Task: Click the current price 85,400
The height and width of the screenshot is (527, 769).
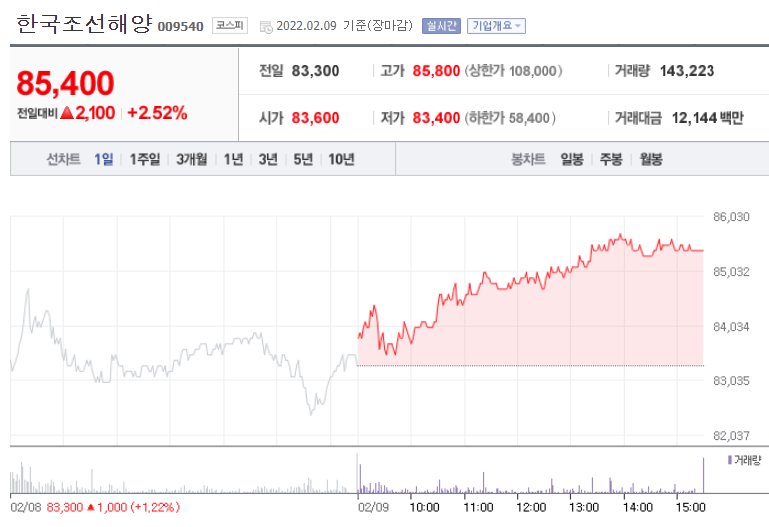Action: point(65,83)
